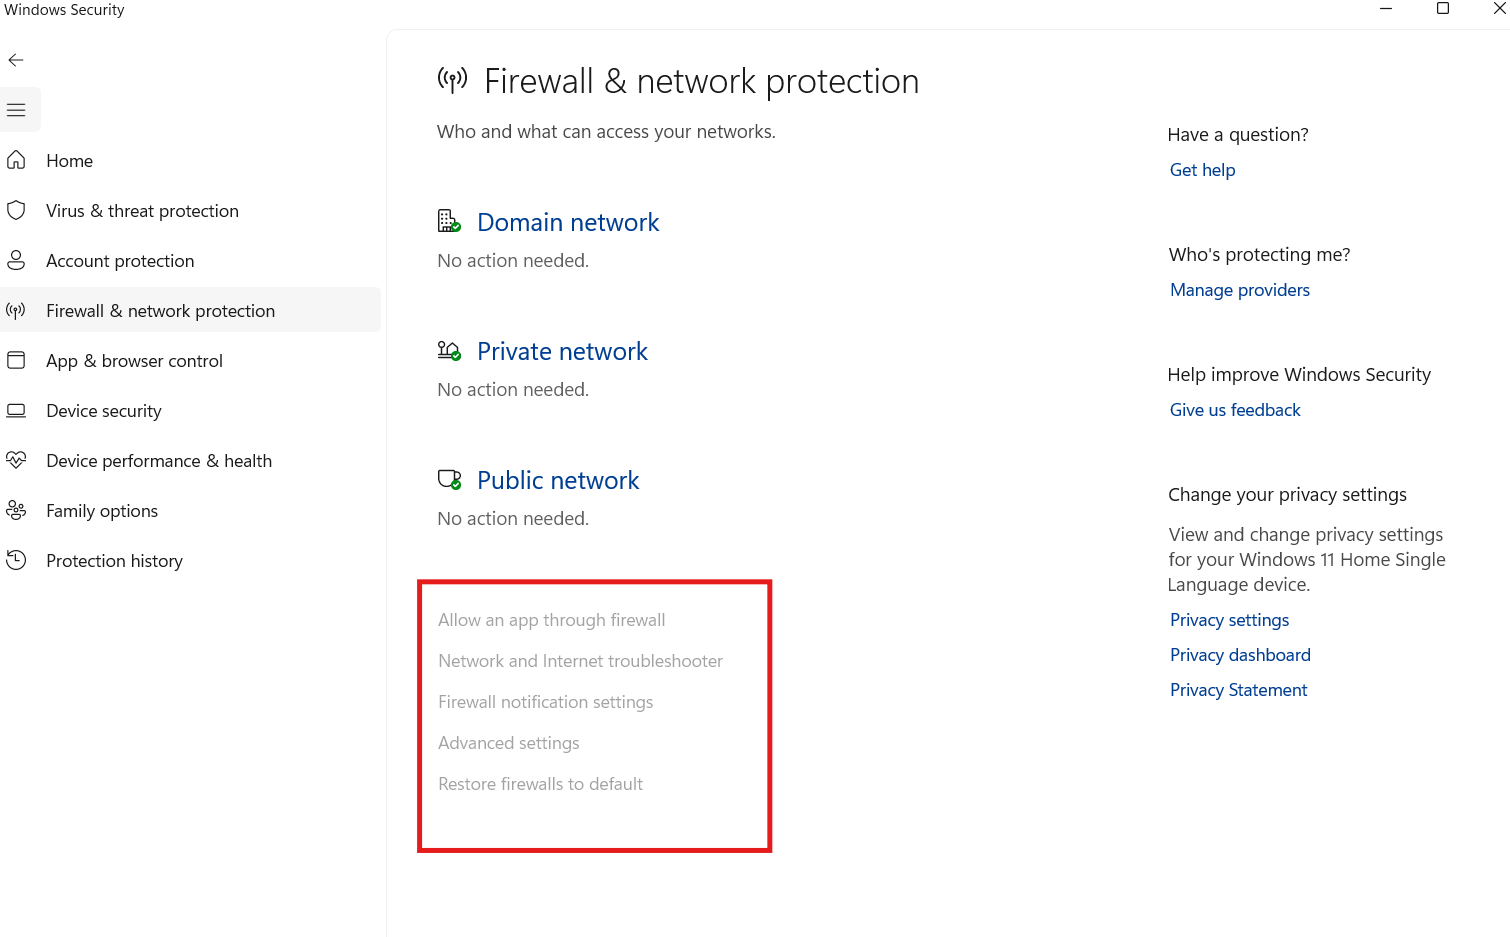Image resolution: width=1510 pixels, height=937 pixels.
Task: Click Restore firewalls to default
Action: click(x=540, y=784)
